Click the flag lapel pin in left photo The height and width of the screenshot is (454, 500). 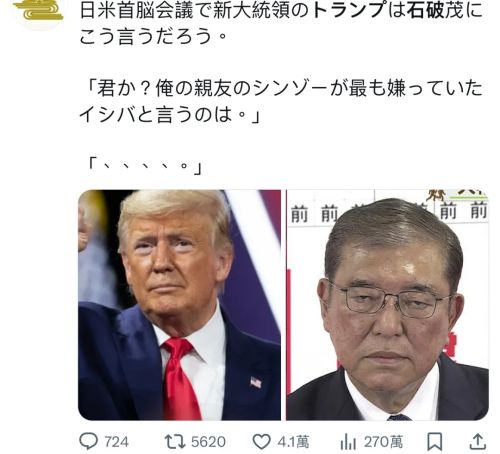(x=256, y=382)
